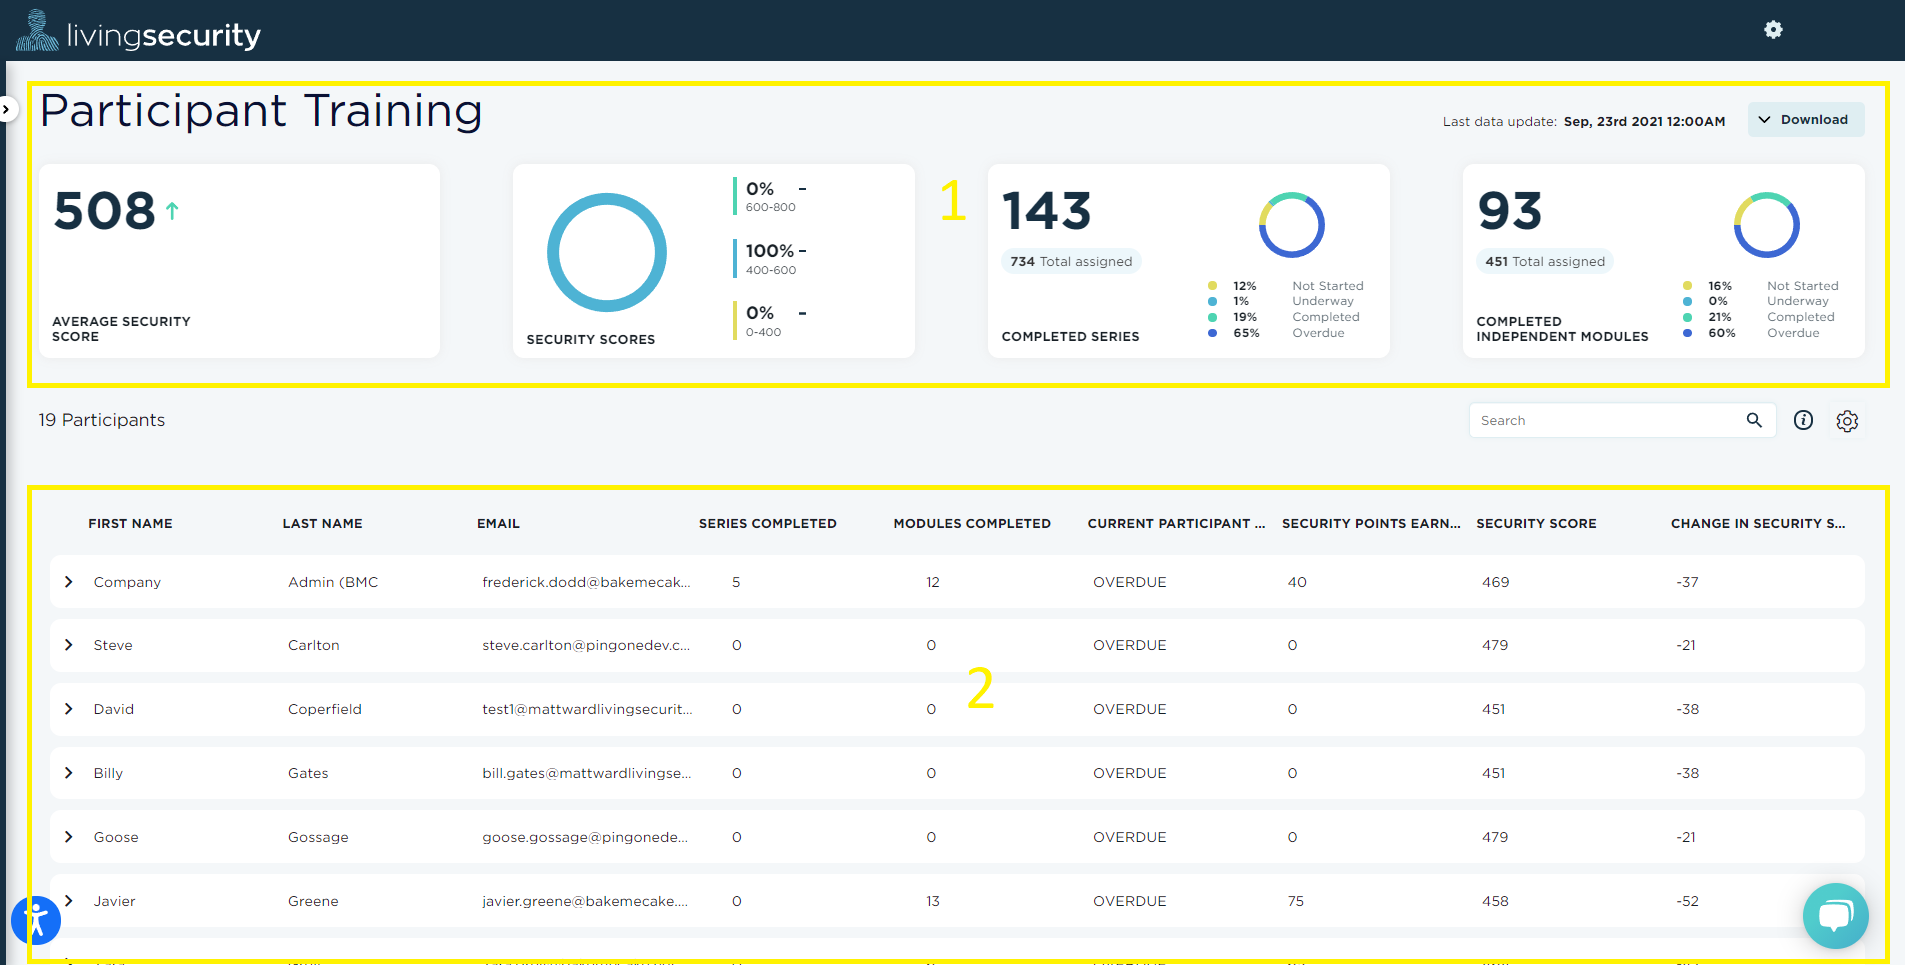
Task: Click the 143 completed series number
Action: coord(1046,211)
